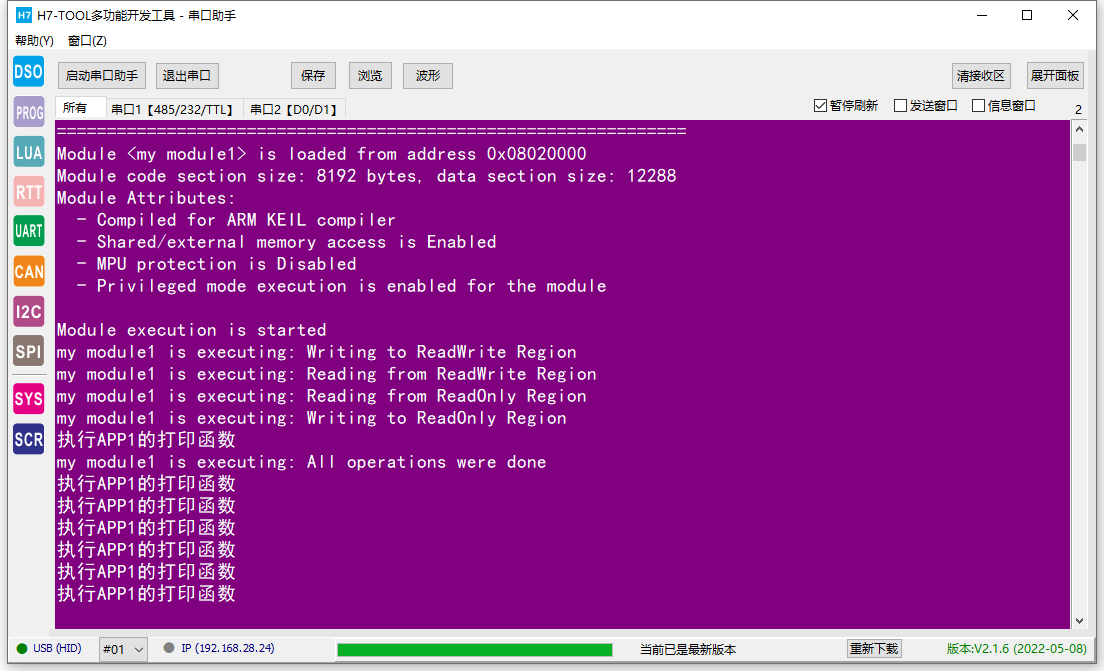Click the 保存 button
The height and width of the screenshot is (671, 1104).
coord(313,75)
